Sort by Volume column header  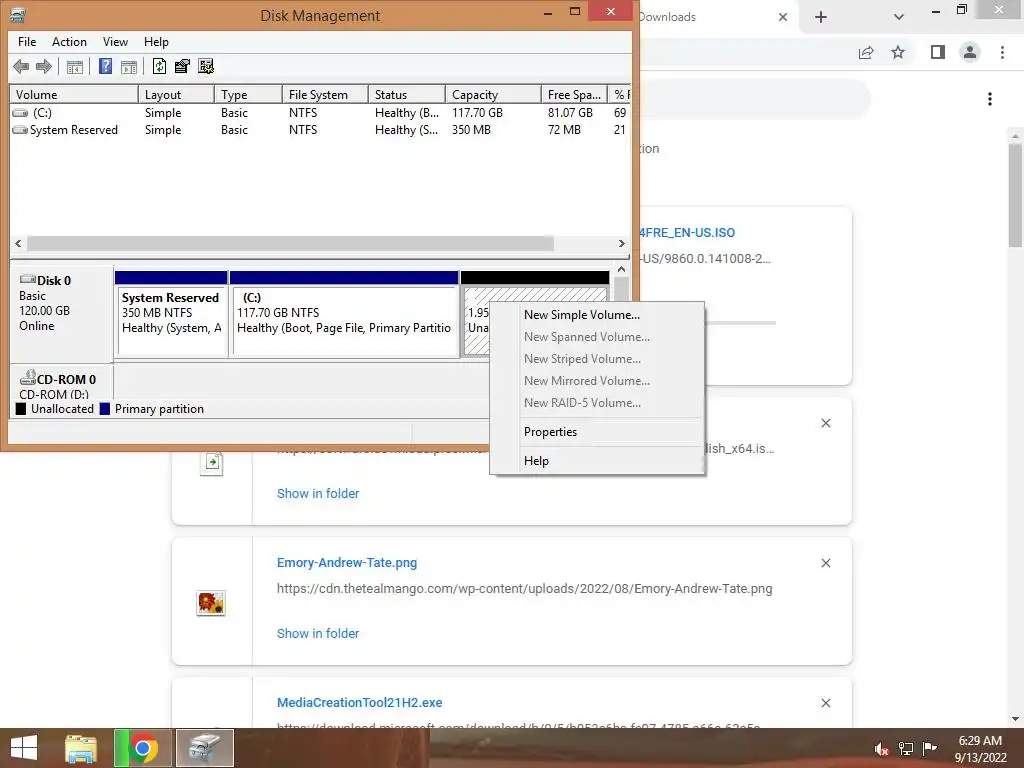click(x=74, y=95)
